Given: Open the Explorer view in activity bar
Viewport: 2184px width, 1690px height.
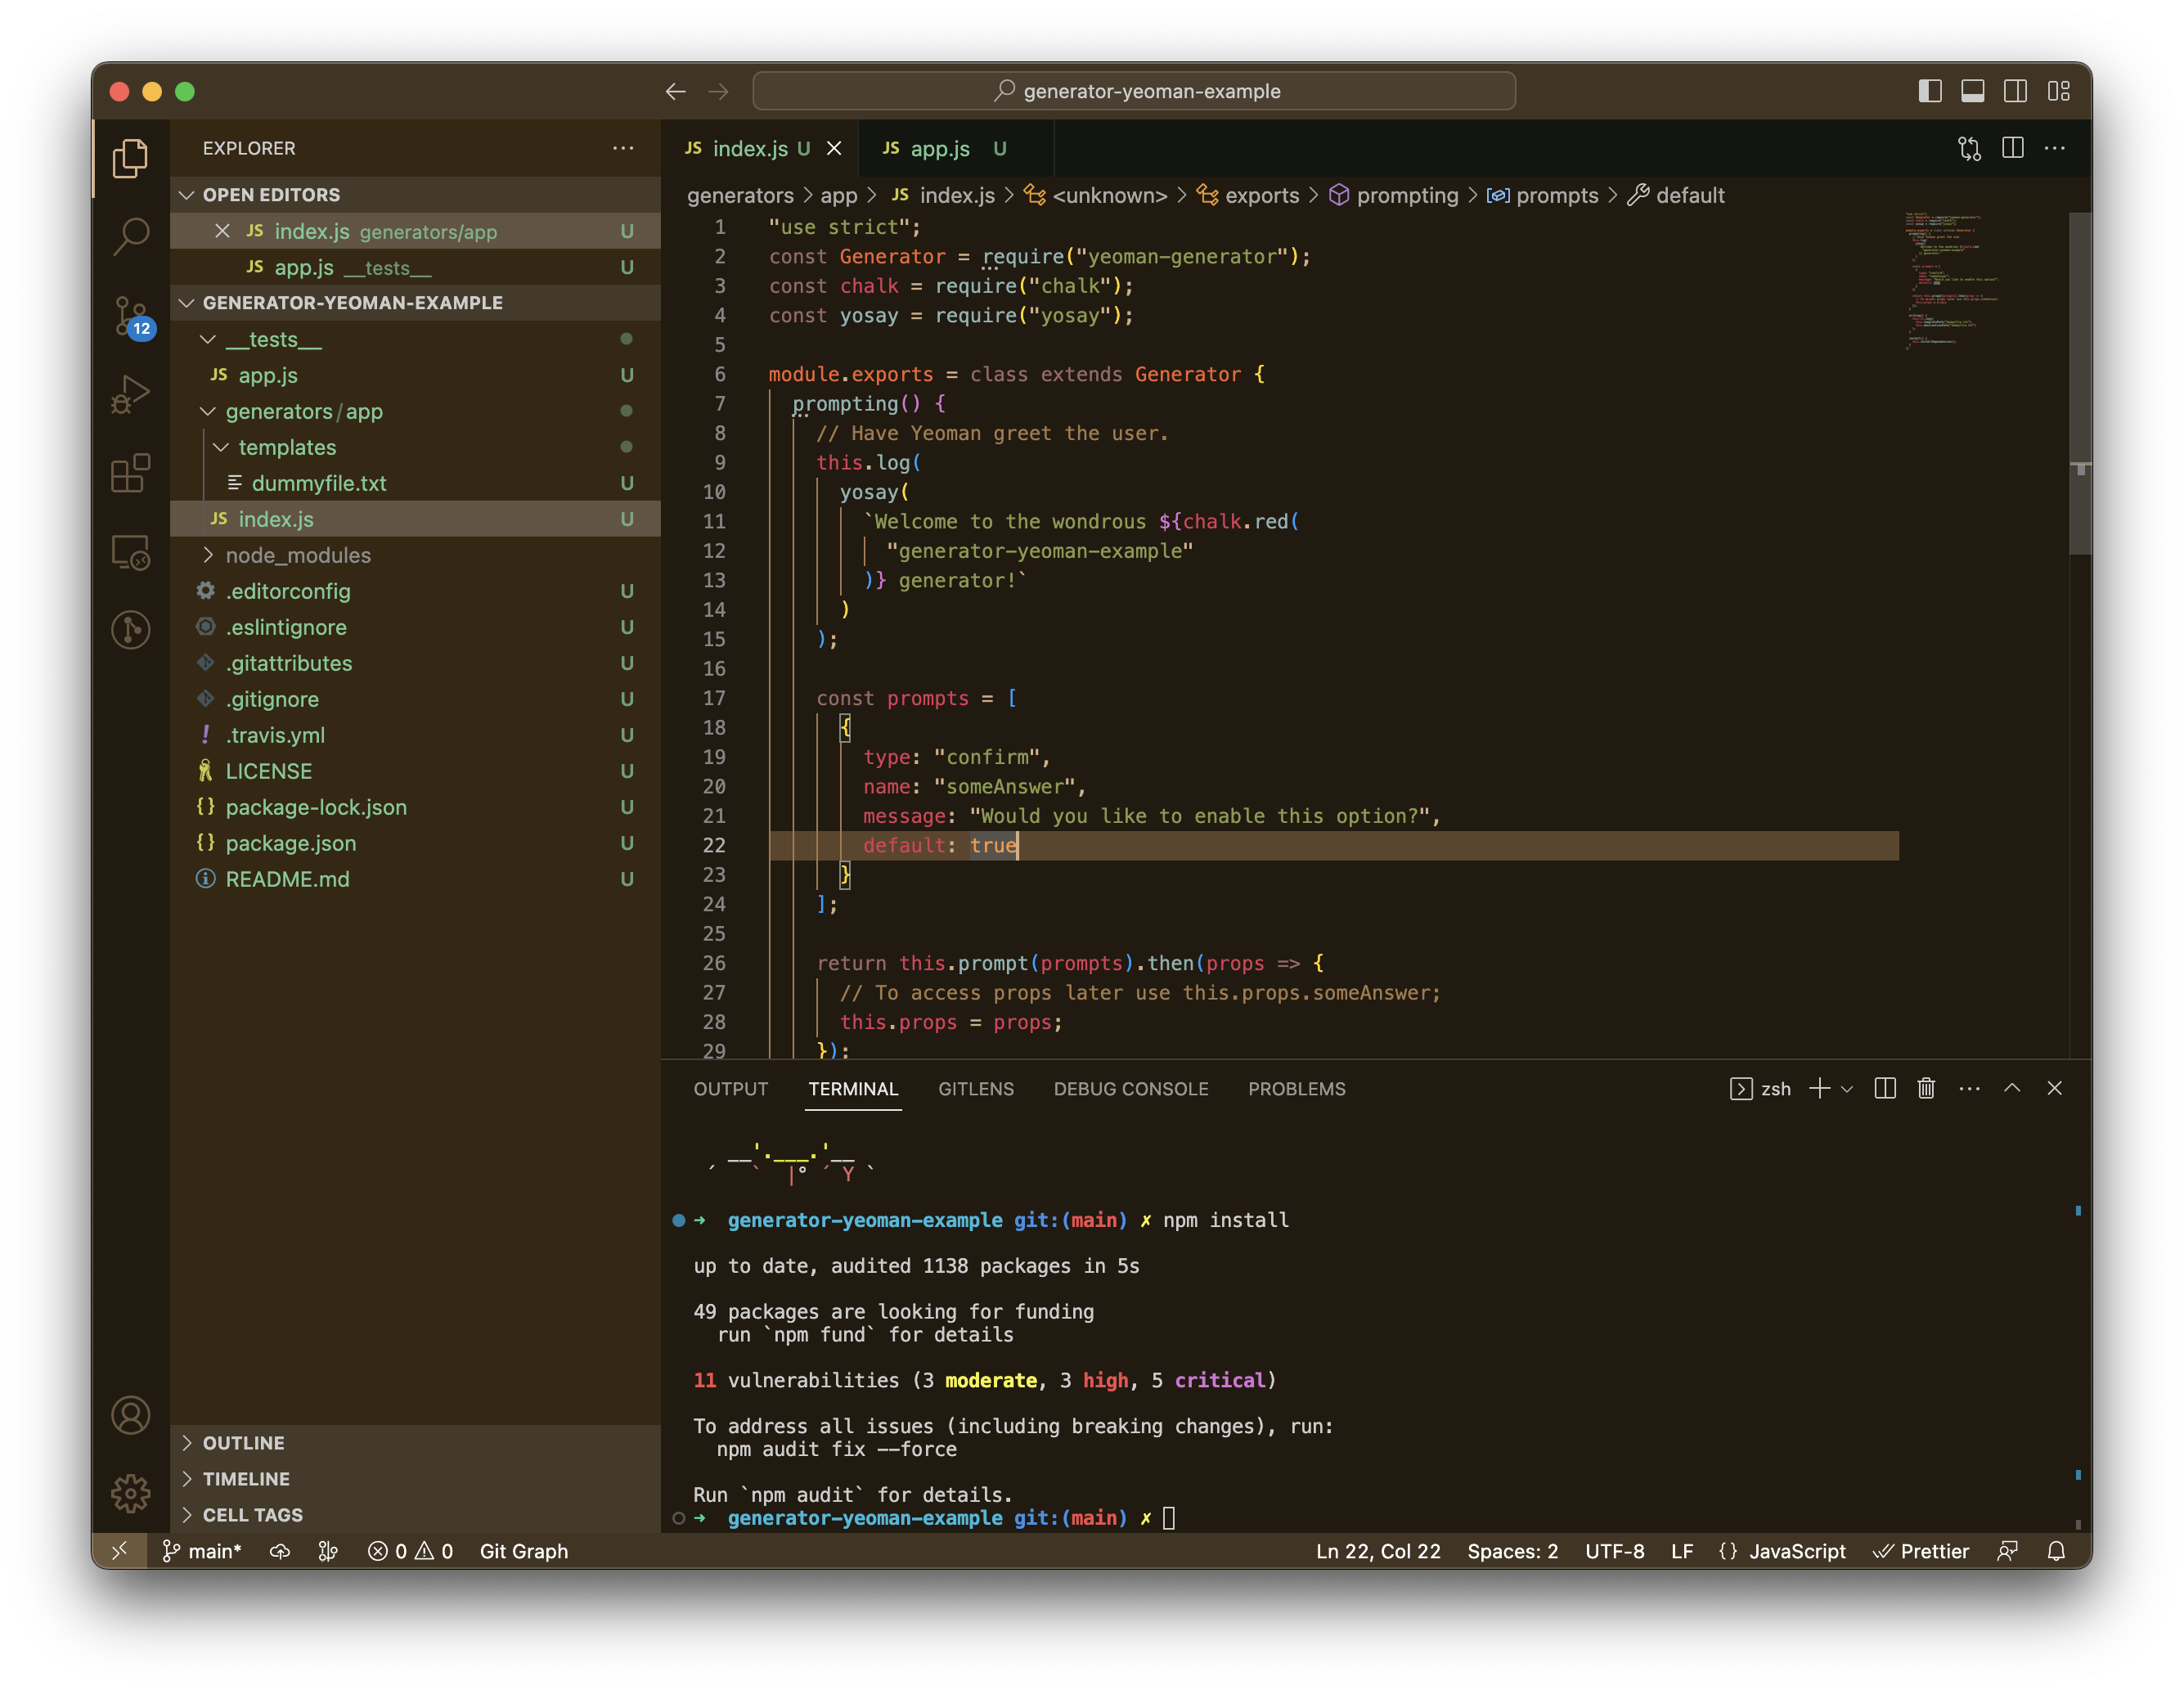Looking at the screenshot, I should [x=130, y=158].
